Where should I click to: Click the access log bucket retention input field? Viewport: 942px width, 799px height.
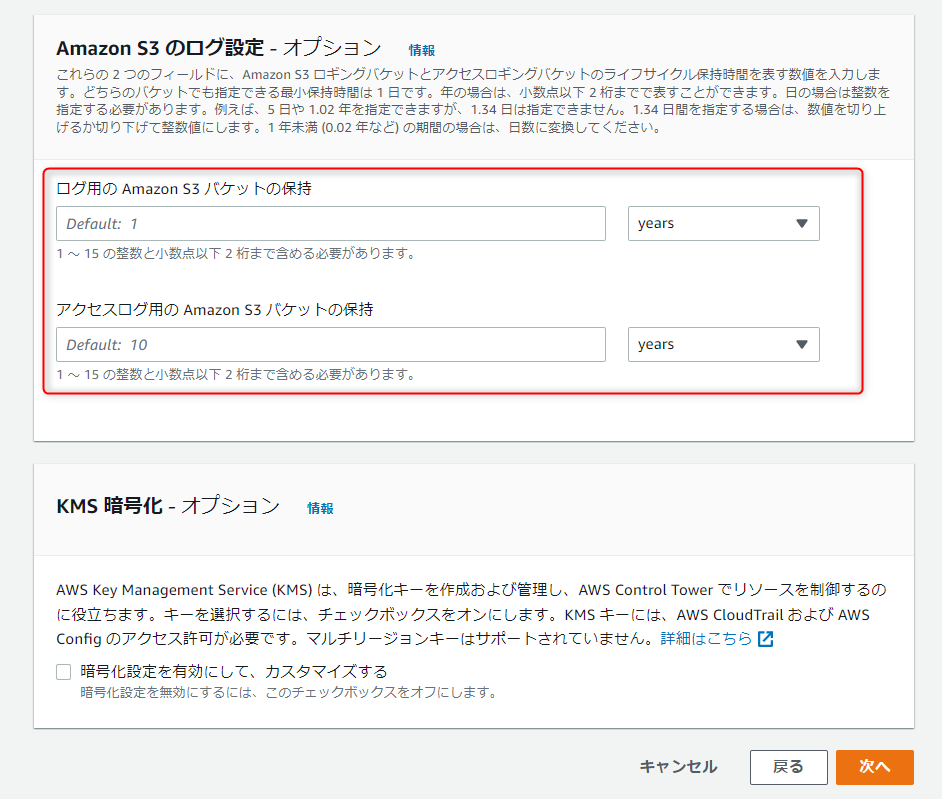(x=331, y=344)
